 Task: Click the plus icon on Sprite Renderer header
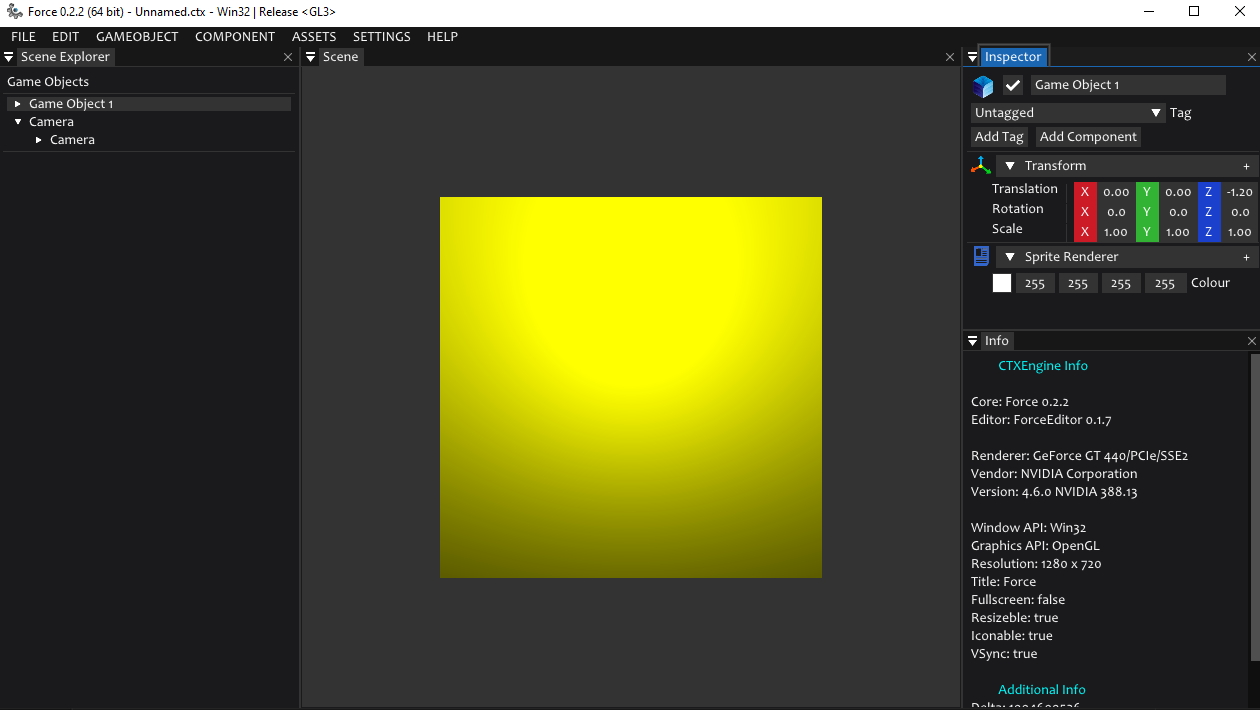(1246, 258)
